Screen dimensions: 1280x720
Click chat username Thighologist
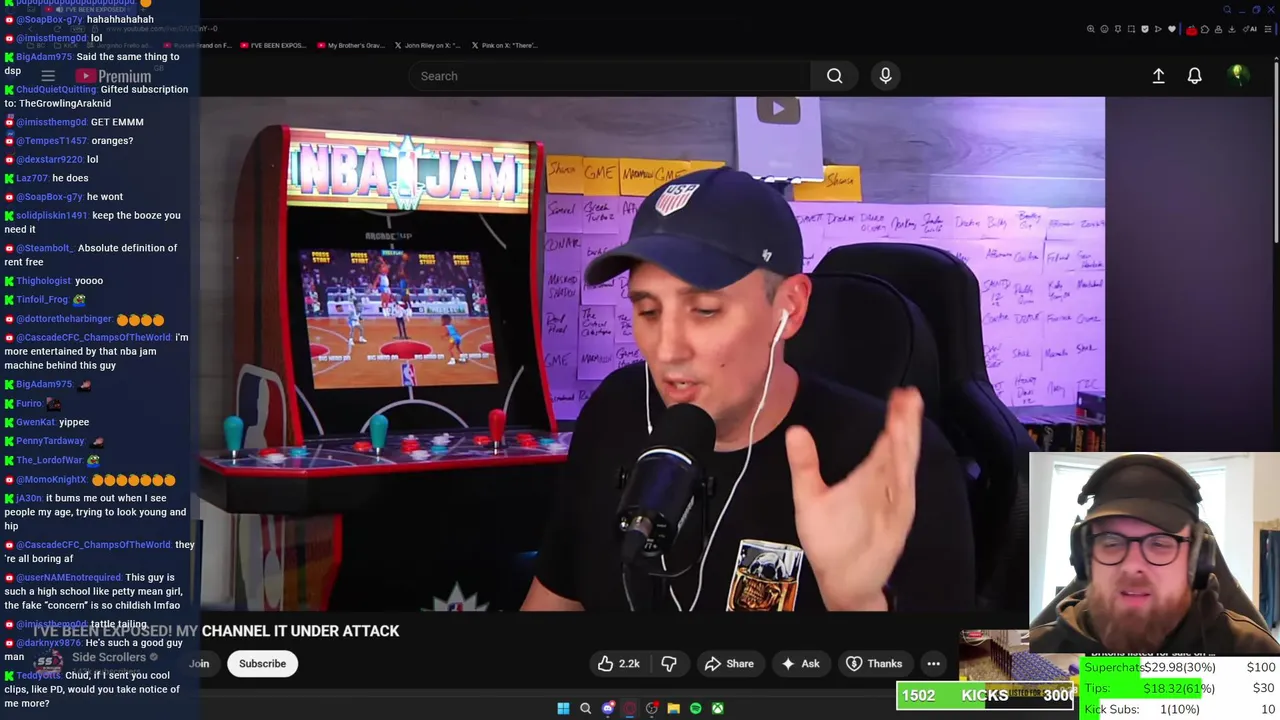coord(44,281)
